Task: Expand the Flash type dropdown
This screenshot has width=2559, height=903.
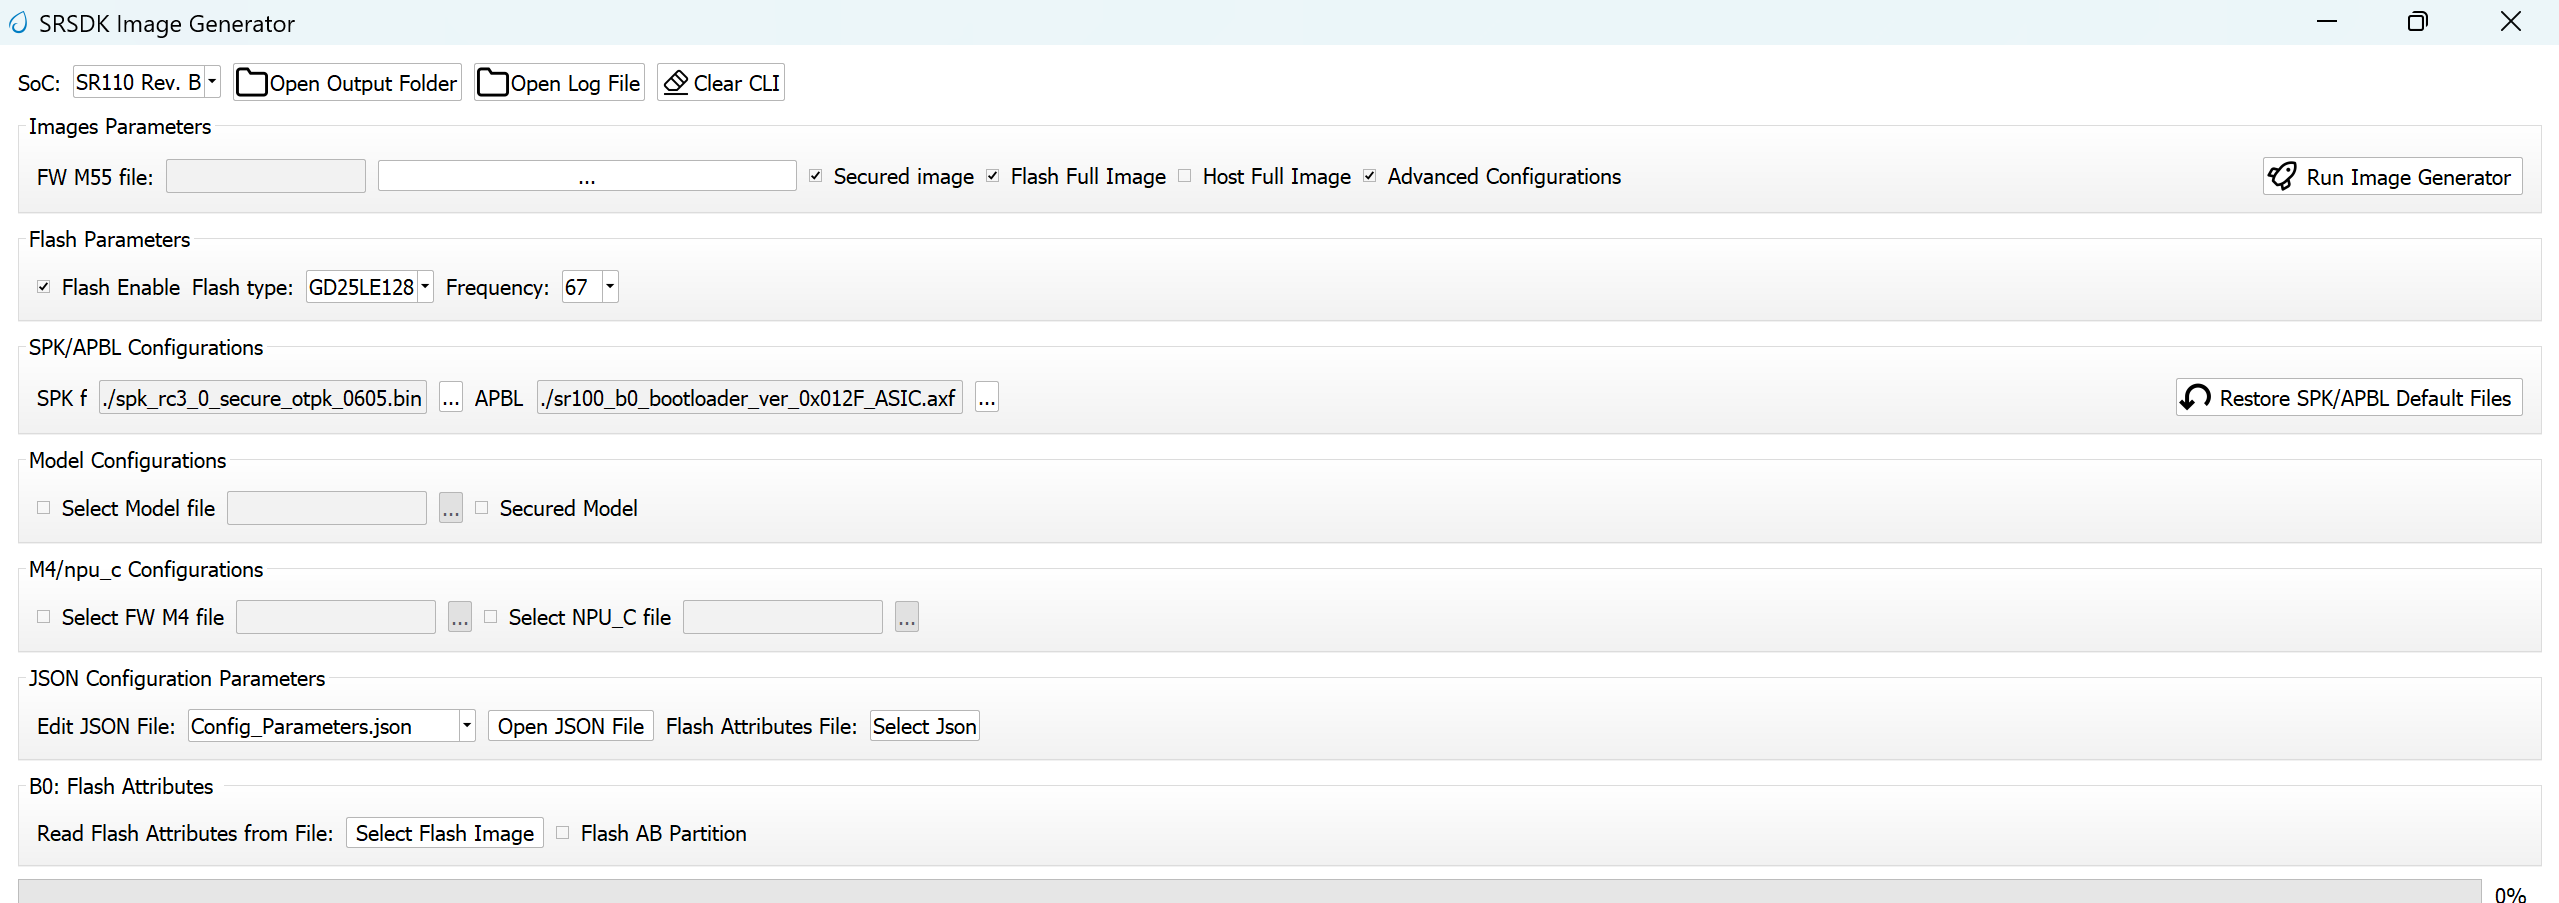Action: [x=425, y=287]
